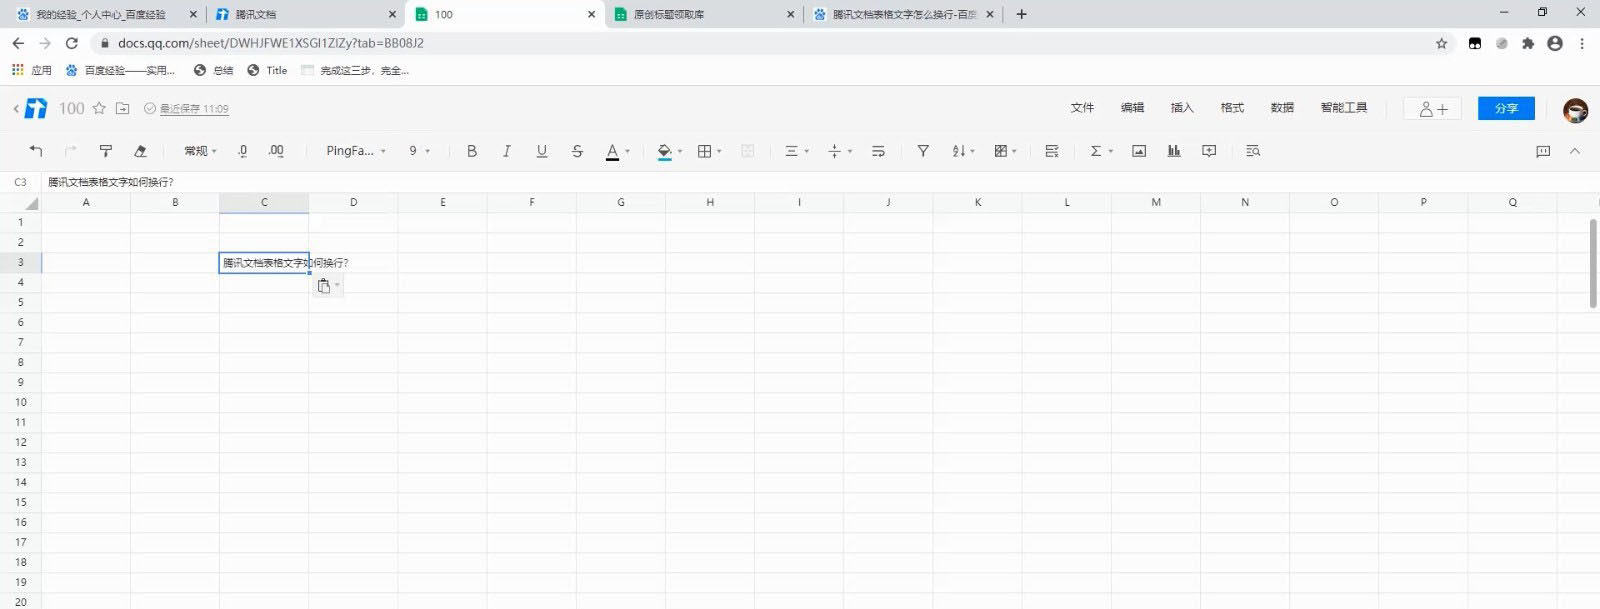Open the font color dropdown arrow
1600x609 pixels.
tap(628, 152)
